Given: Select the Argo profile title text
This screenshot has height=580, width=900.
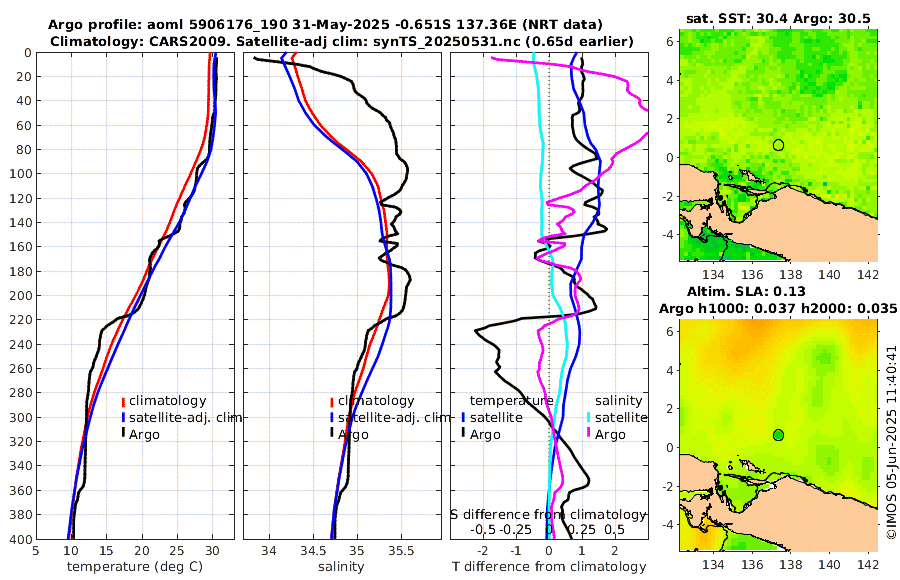Looking at the screenshot, I should 325,25.
